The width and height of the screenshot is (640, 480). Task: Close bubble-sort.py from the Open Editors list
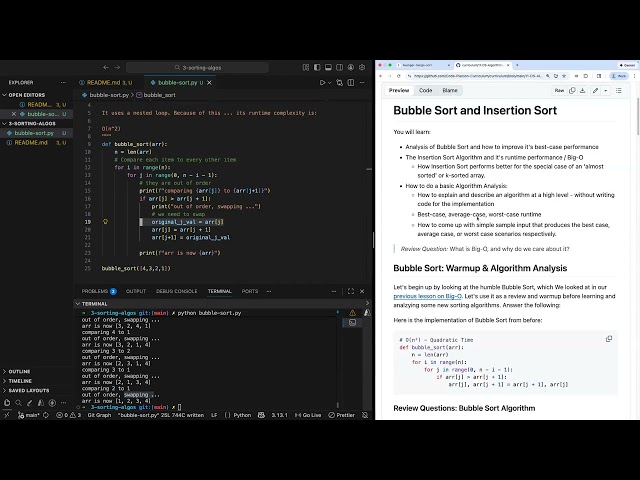click(x=13, y=114)
